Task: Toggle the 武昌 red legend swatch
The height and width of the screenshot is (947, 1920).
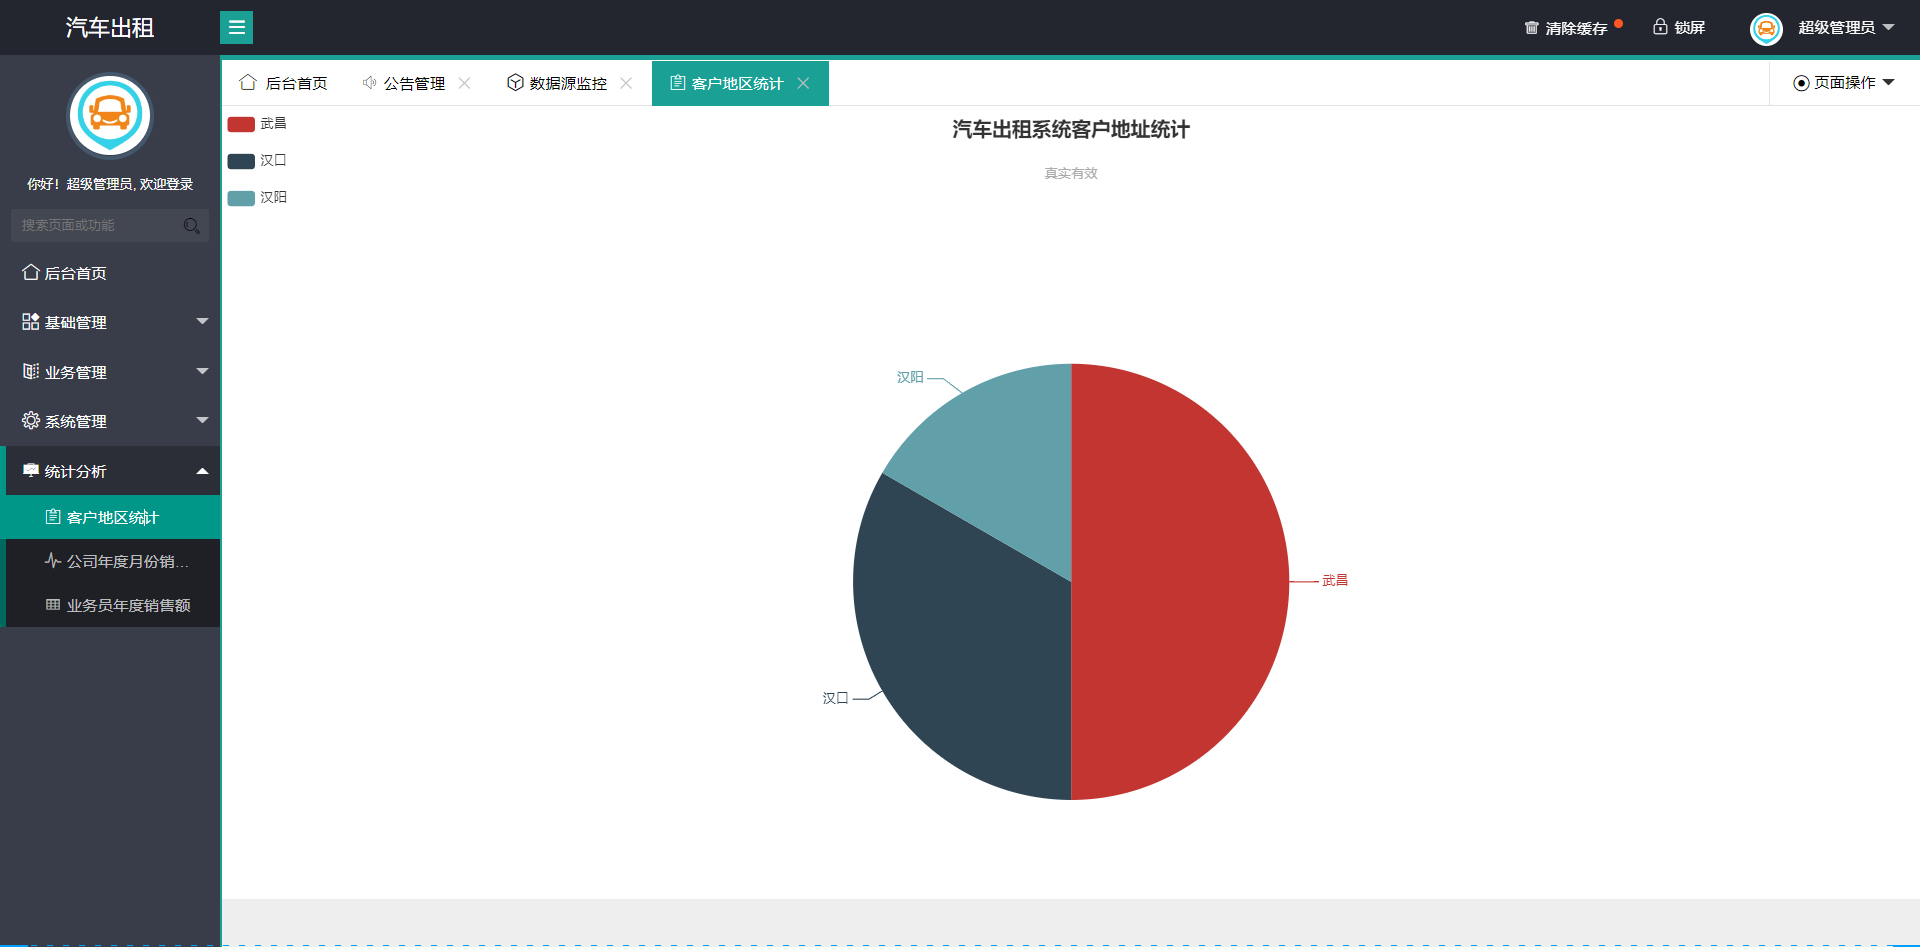Action: [x=241, y=124]
